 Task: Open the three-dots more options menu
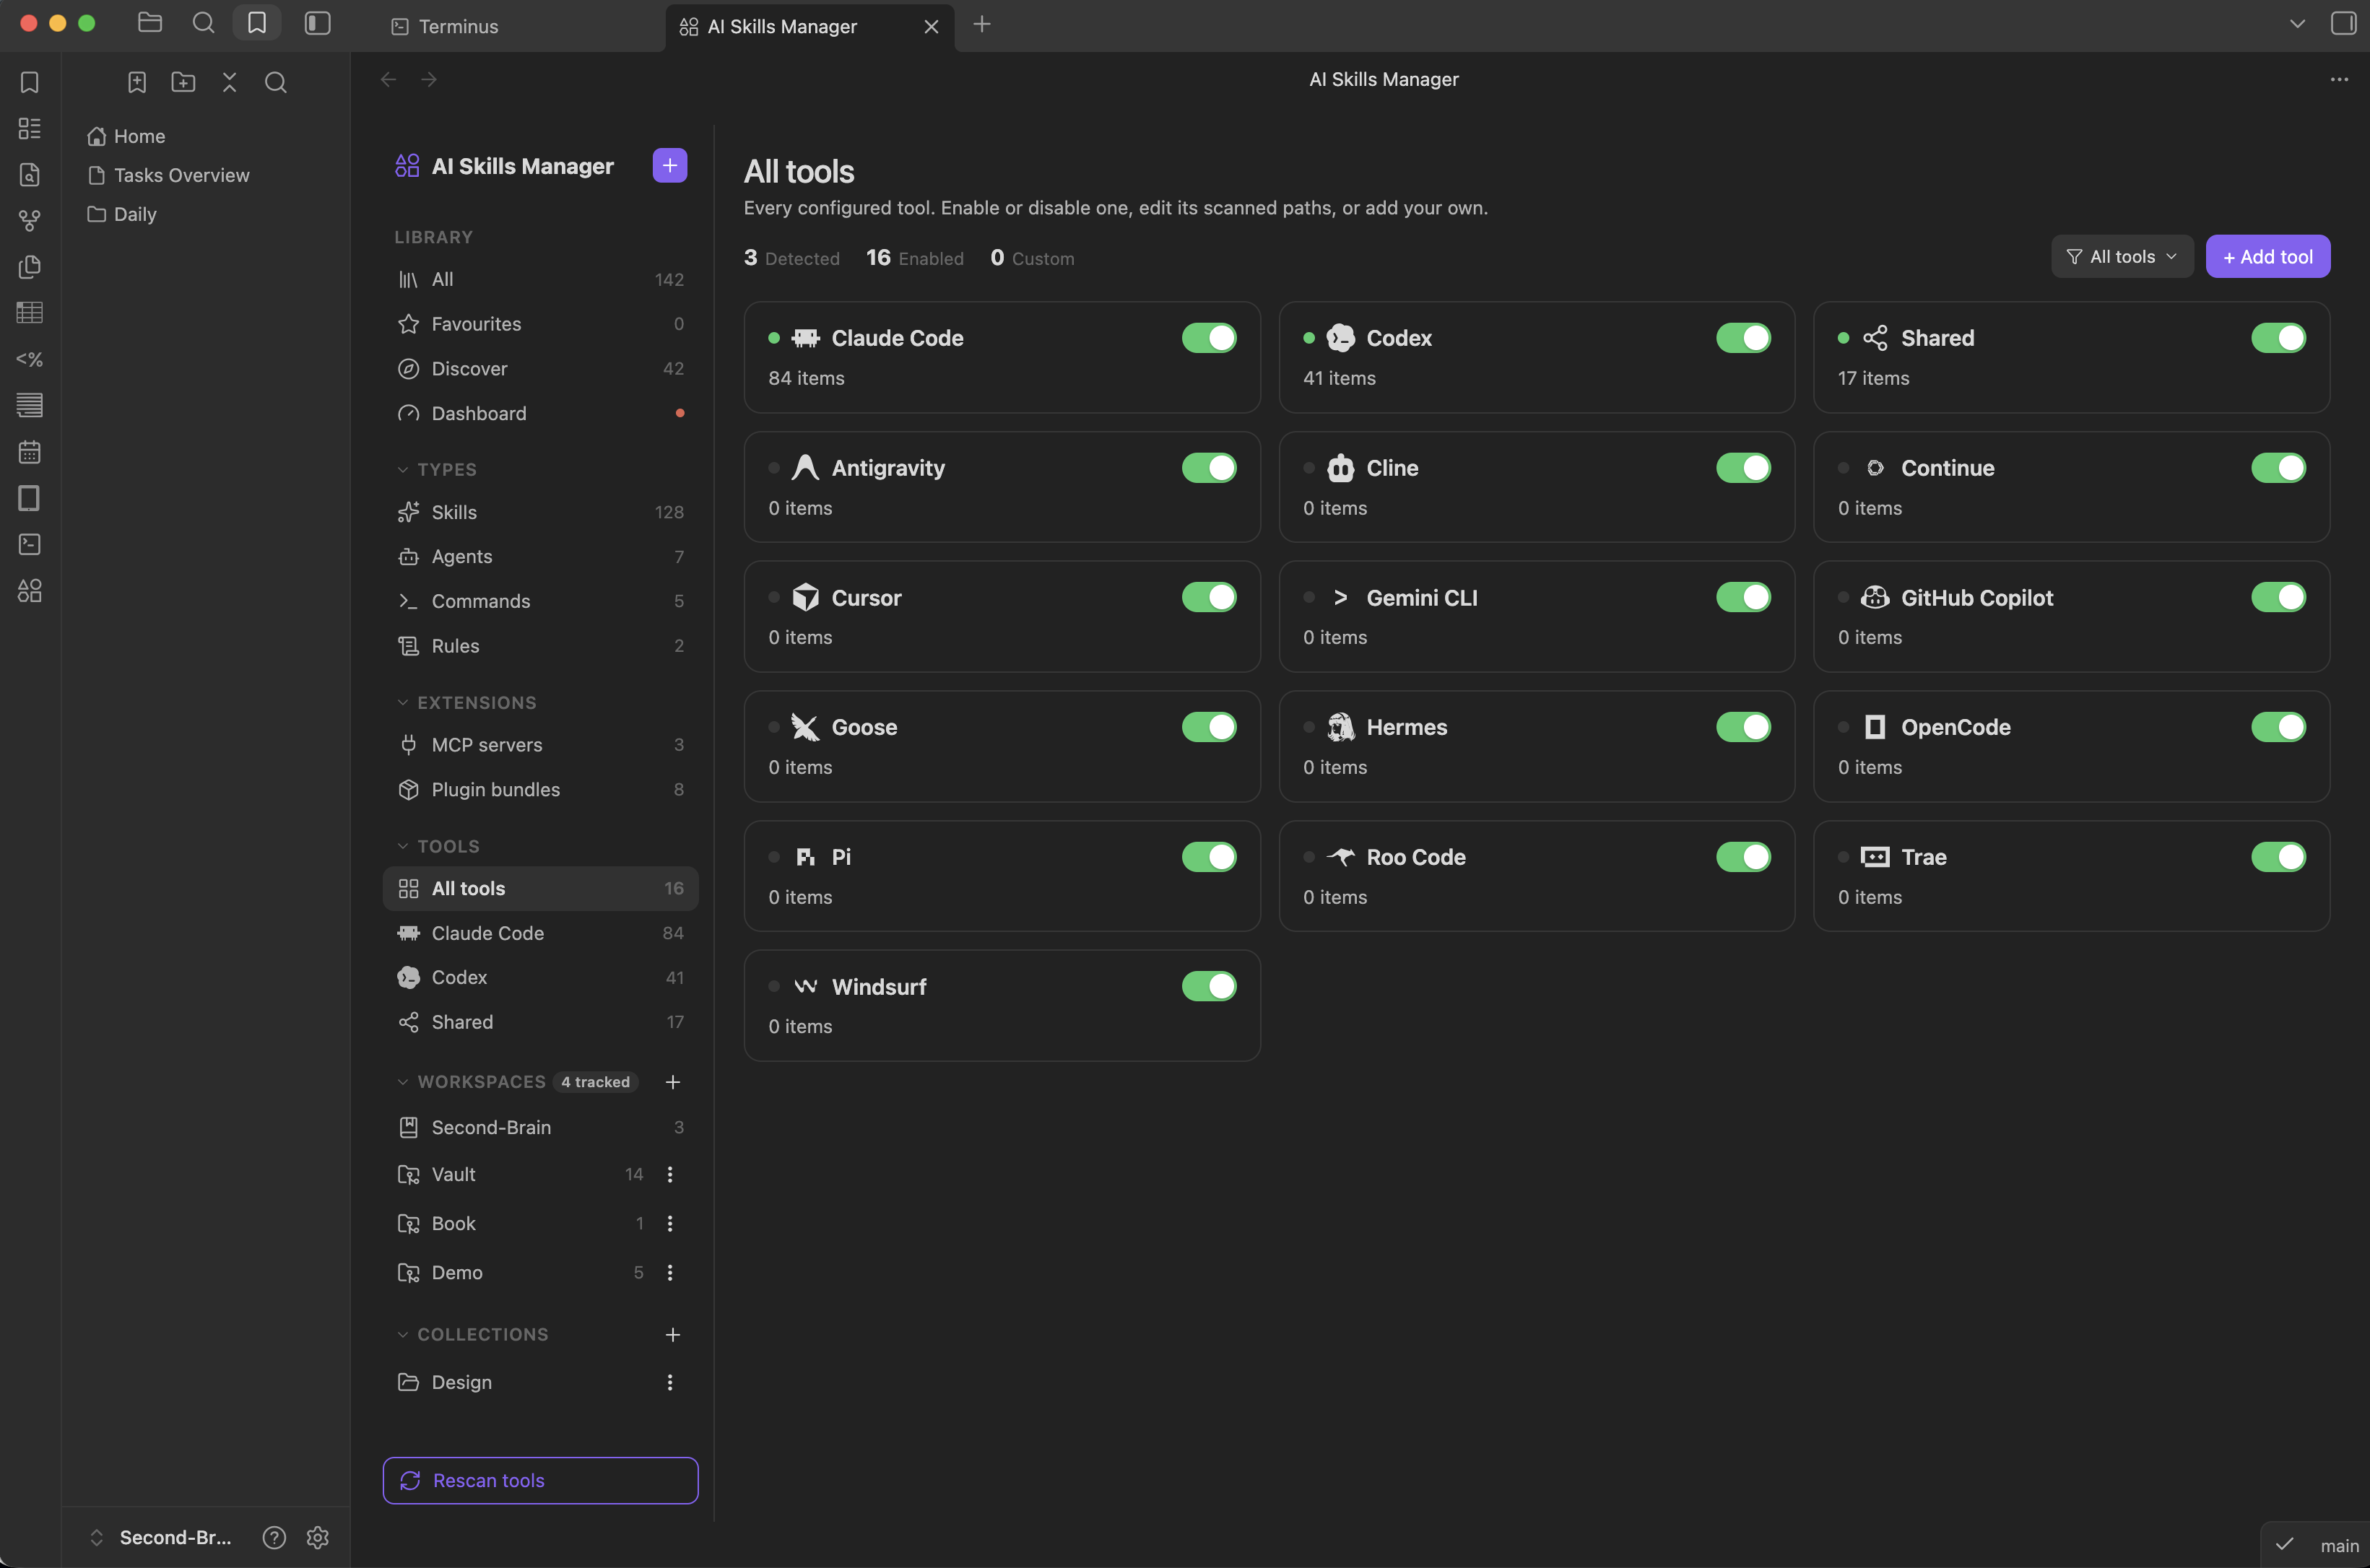(2339, 79)
